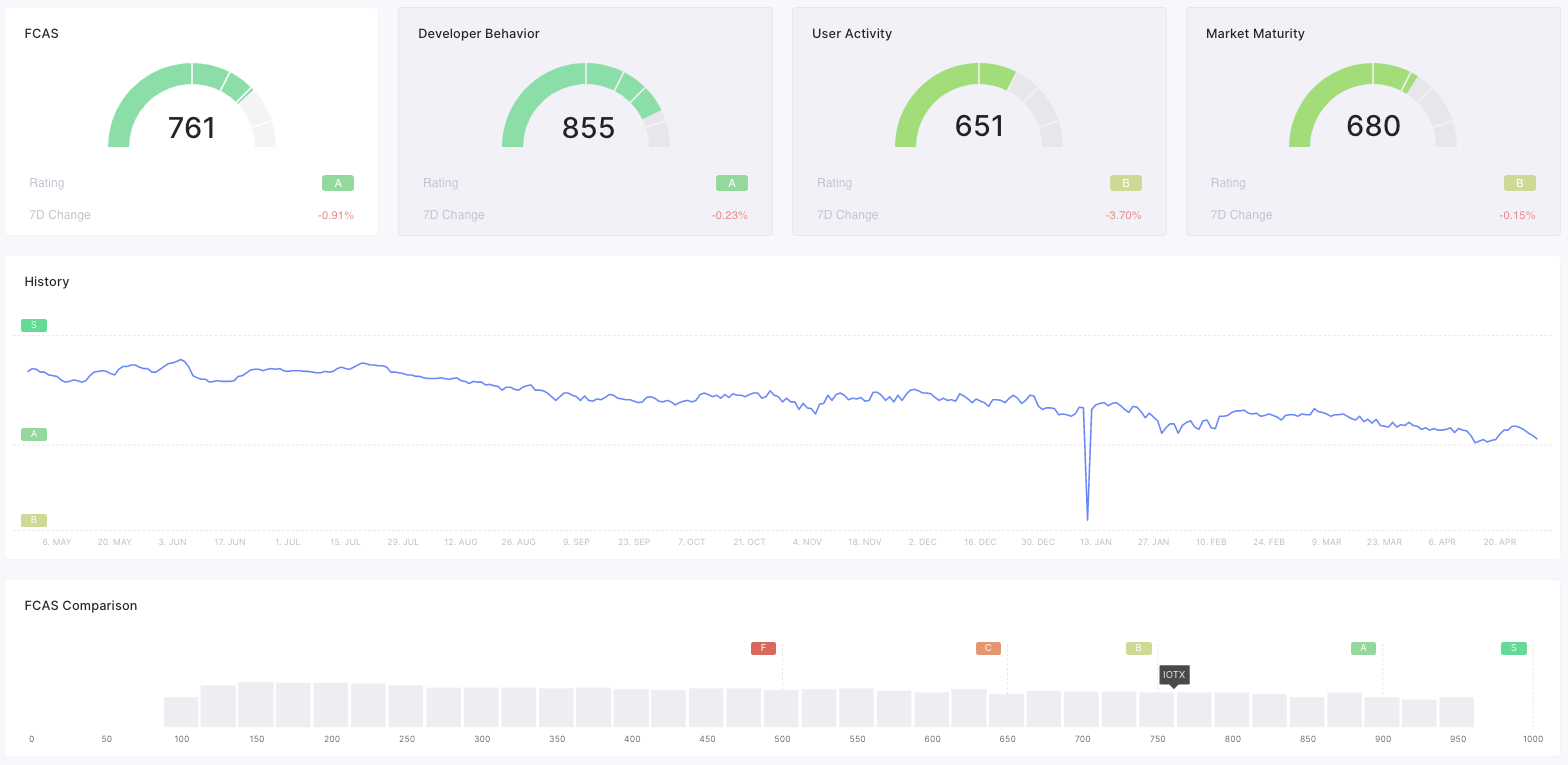Click the S grade marker on History chart

pyautogui.click(x=34, y=325)
